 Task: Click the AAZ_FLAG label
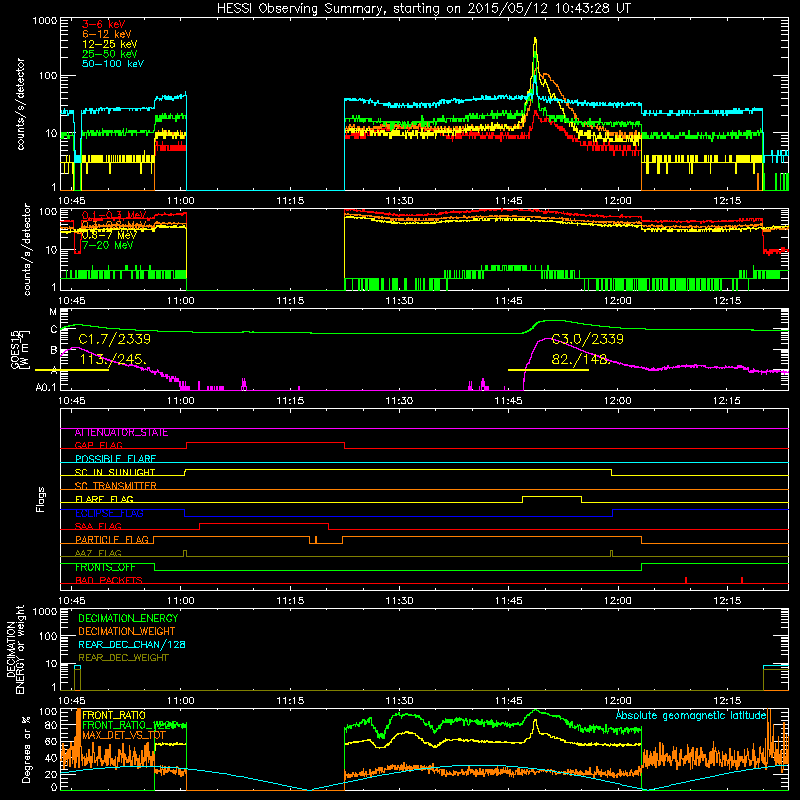(98, 554)
